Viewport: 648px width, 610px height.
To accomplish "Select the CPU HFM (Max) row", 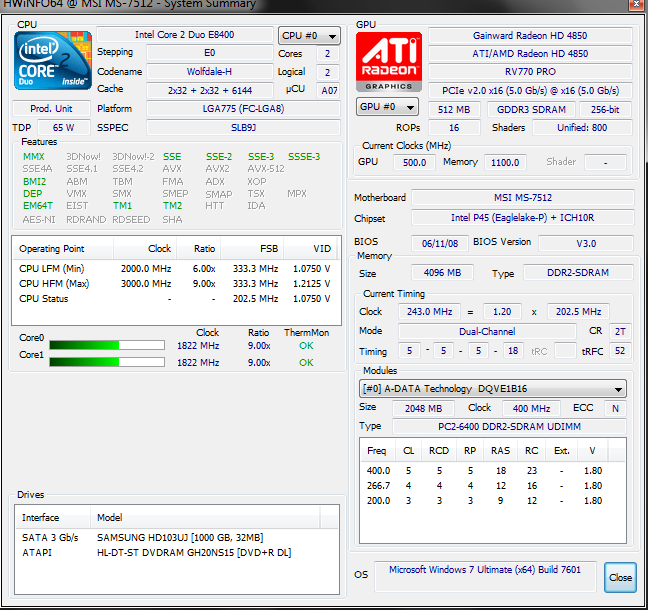I will (x=176, y=284).
